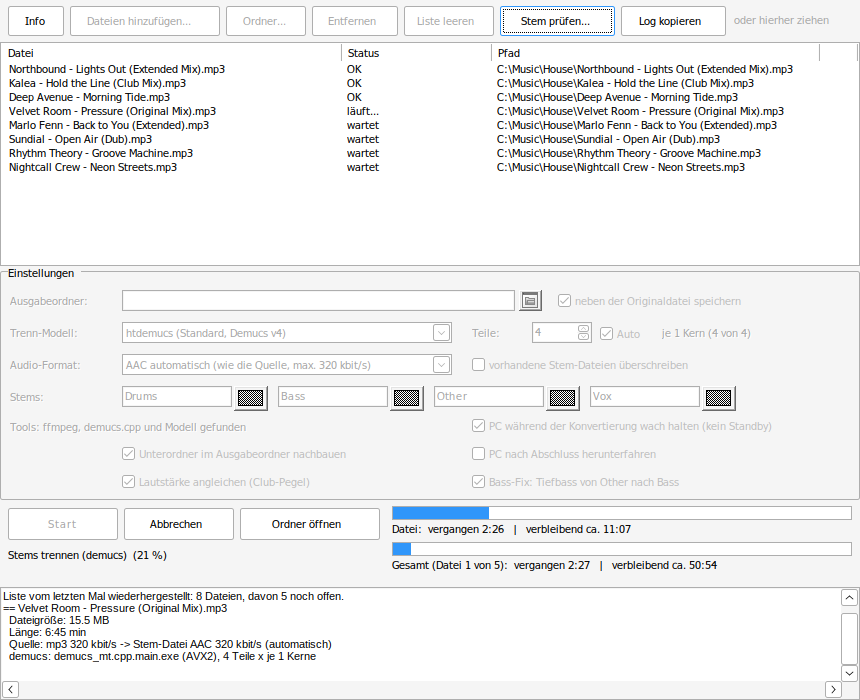Select 'Northbound - Lights Out (Extended Mix).mp3' row
Image resolution: width=860 pixels, height=700 pixels.
point(428,69)
